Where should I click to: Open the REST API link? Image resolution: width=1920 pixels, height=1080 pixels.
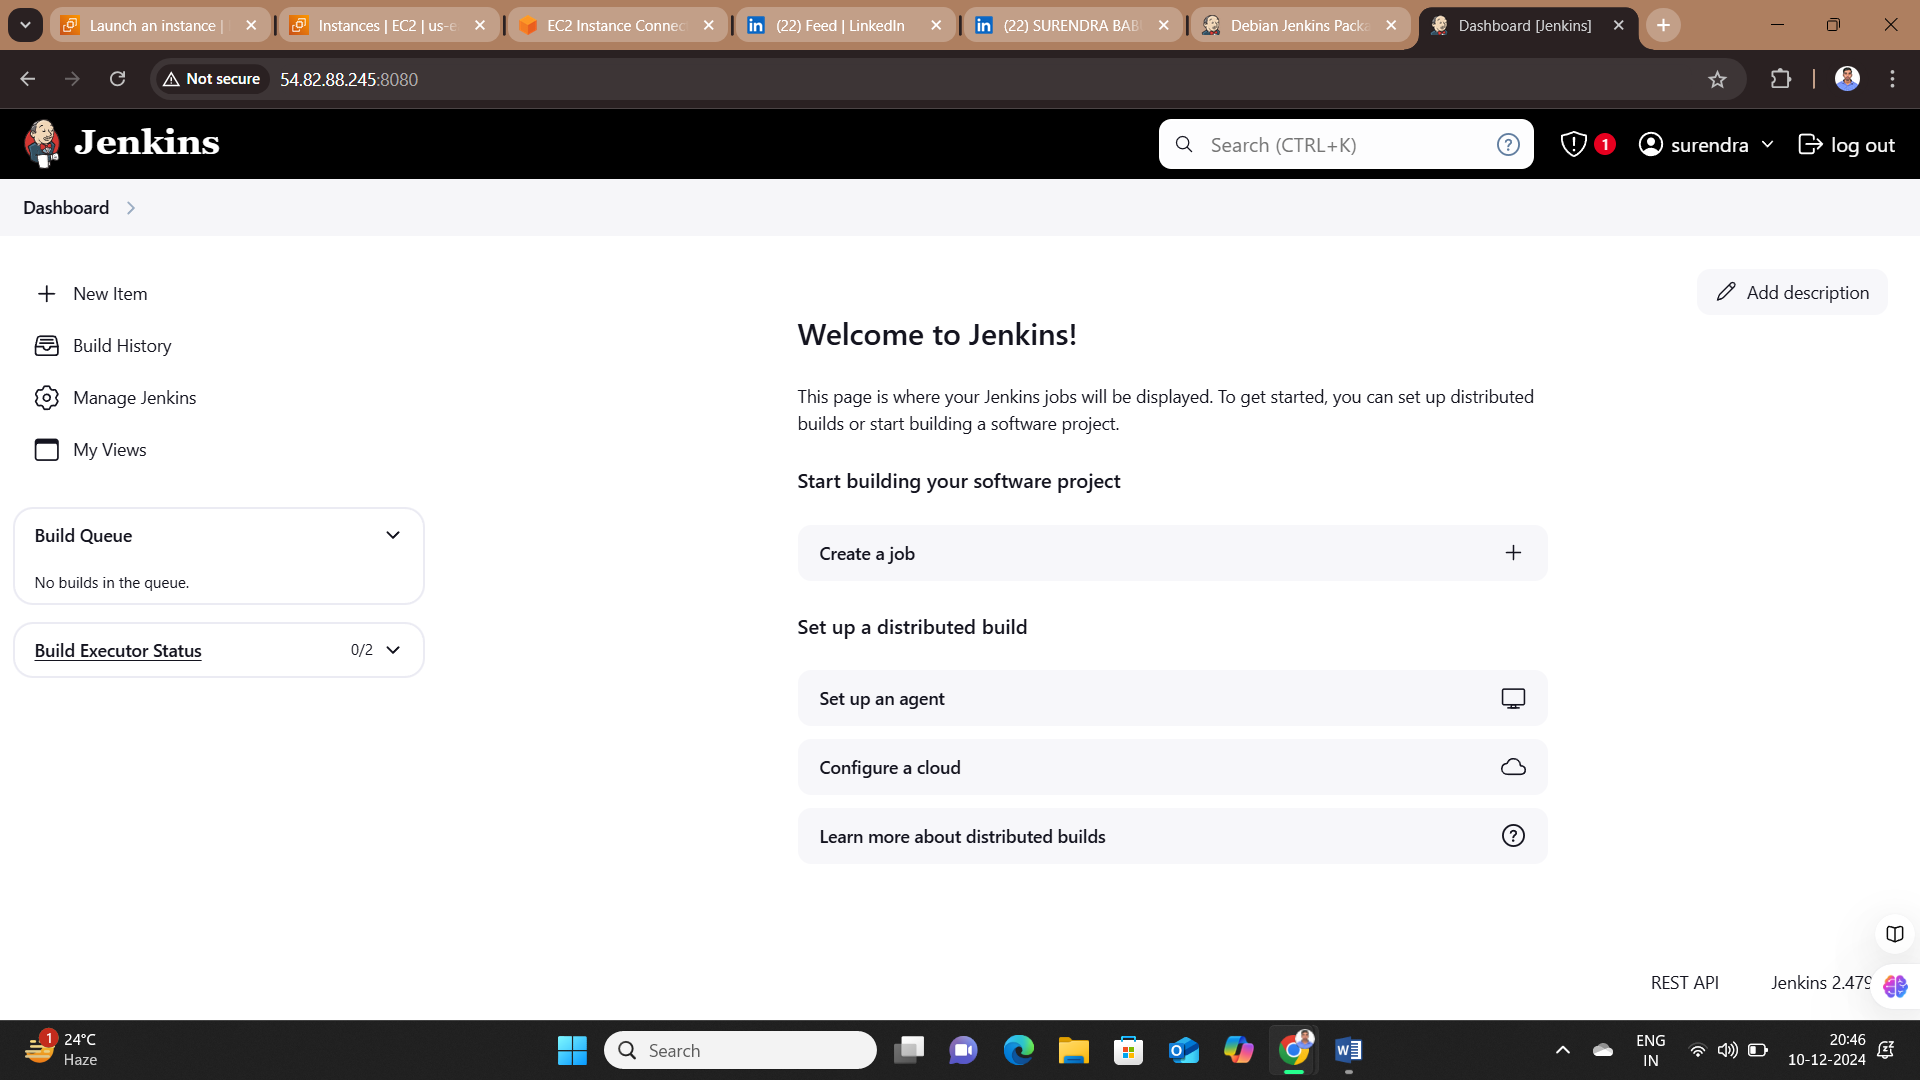[x=1684, y=983]
